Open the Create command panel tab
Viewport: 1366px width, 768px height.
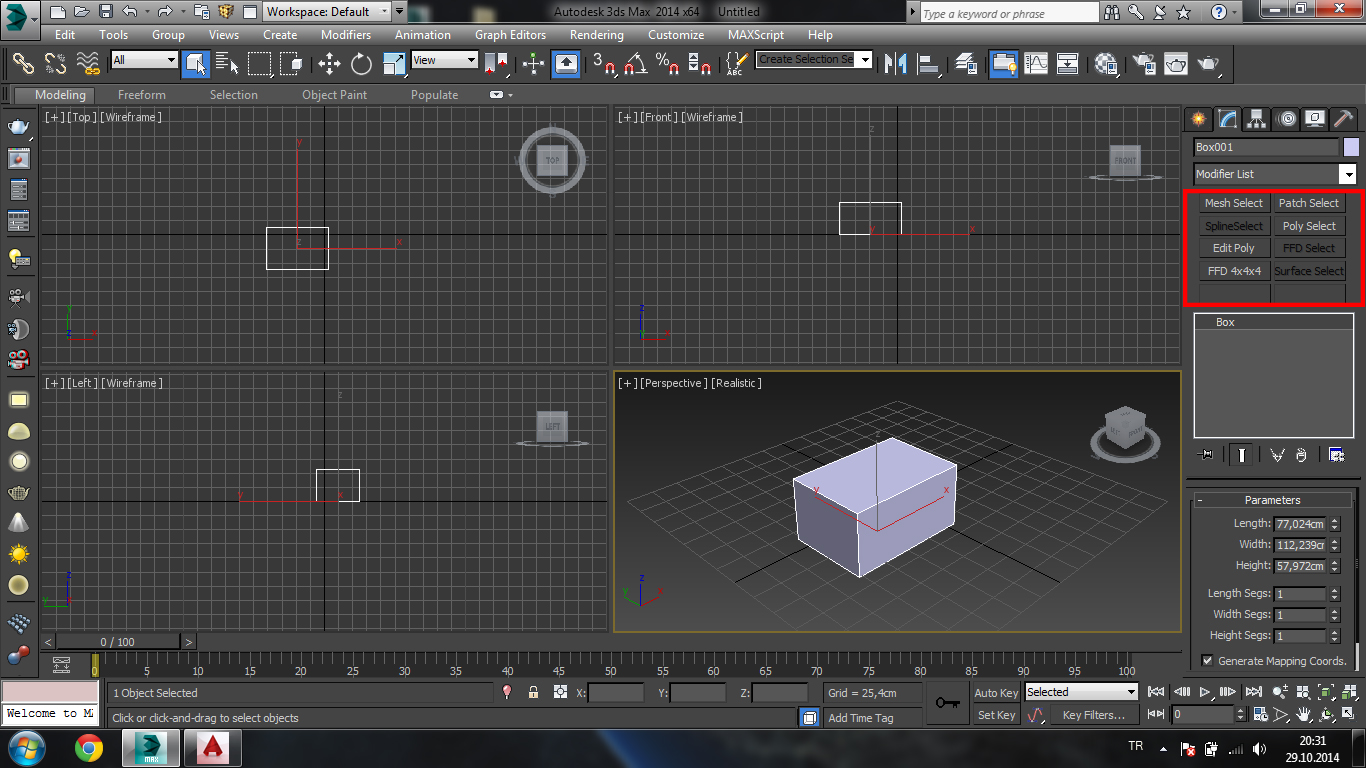click(x=1199, y=119)
